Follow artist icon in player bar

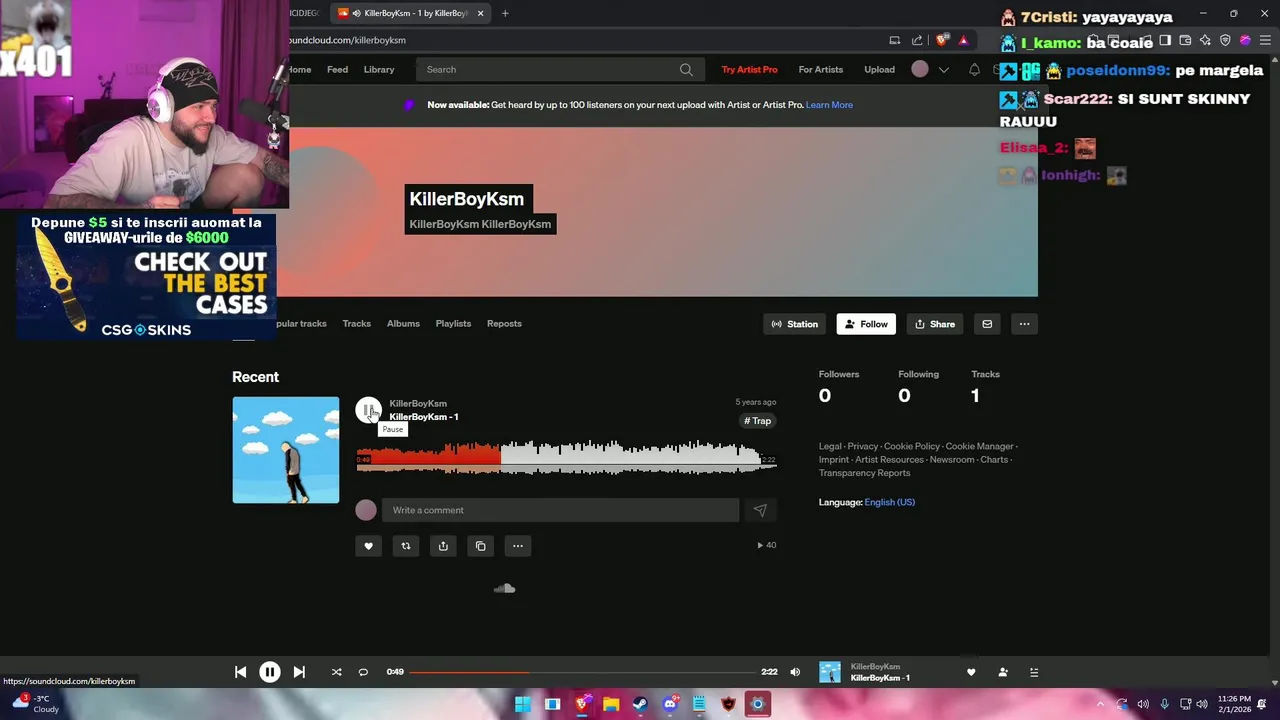point(1003,672)
